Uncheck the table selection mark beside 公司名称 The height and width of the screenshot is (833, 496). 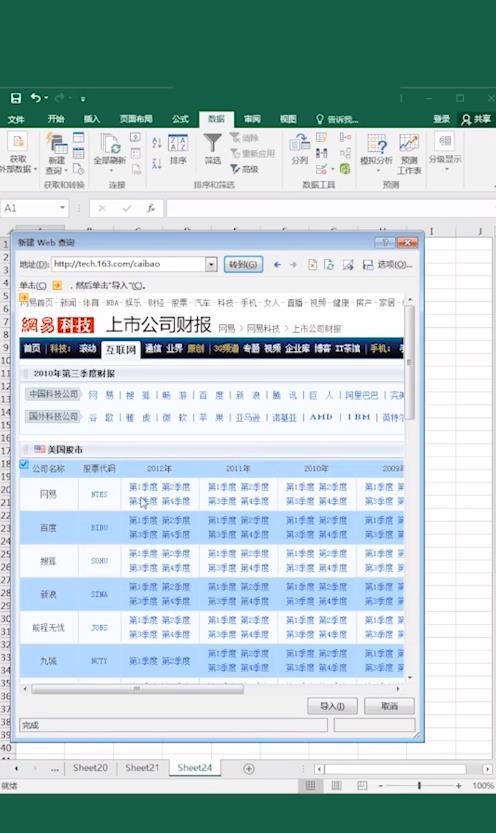24,464
